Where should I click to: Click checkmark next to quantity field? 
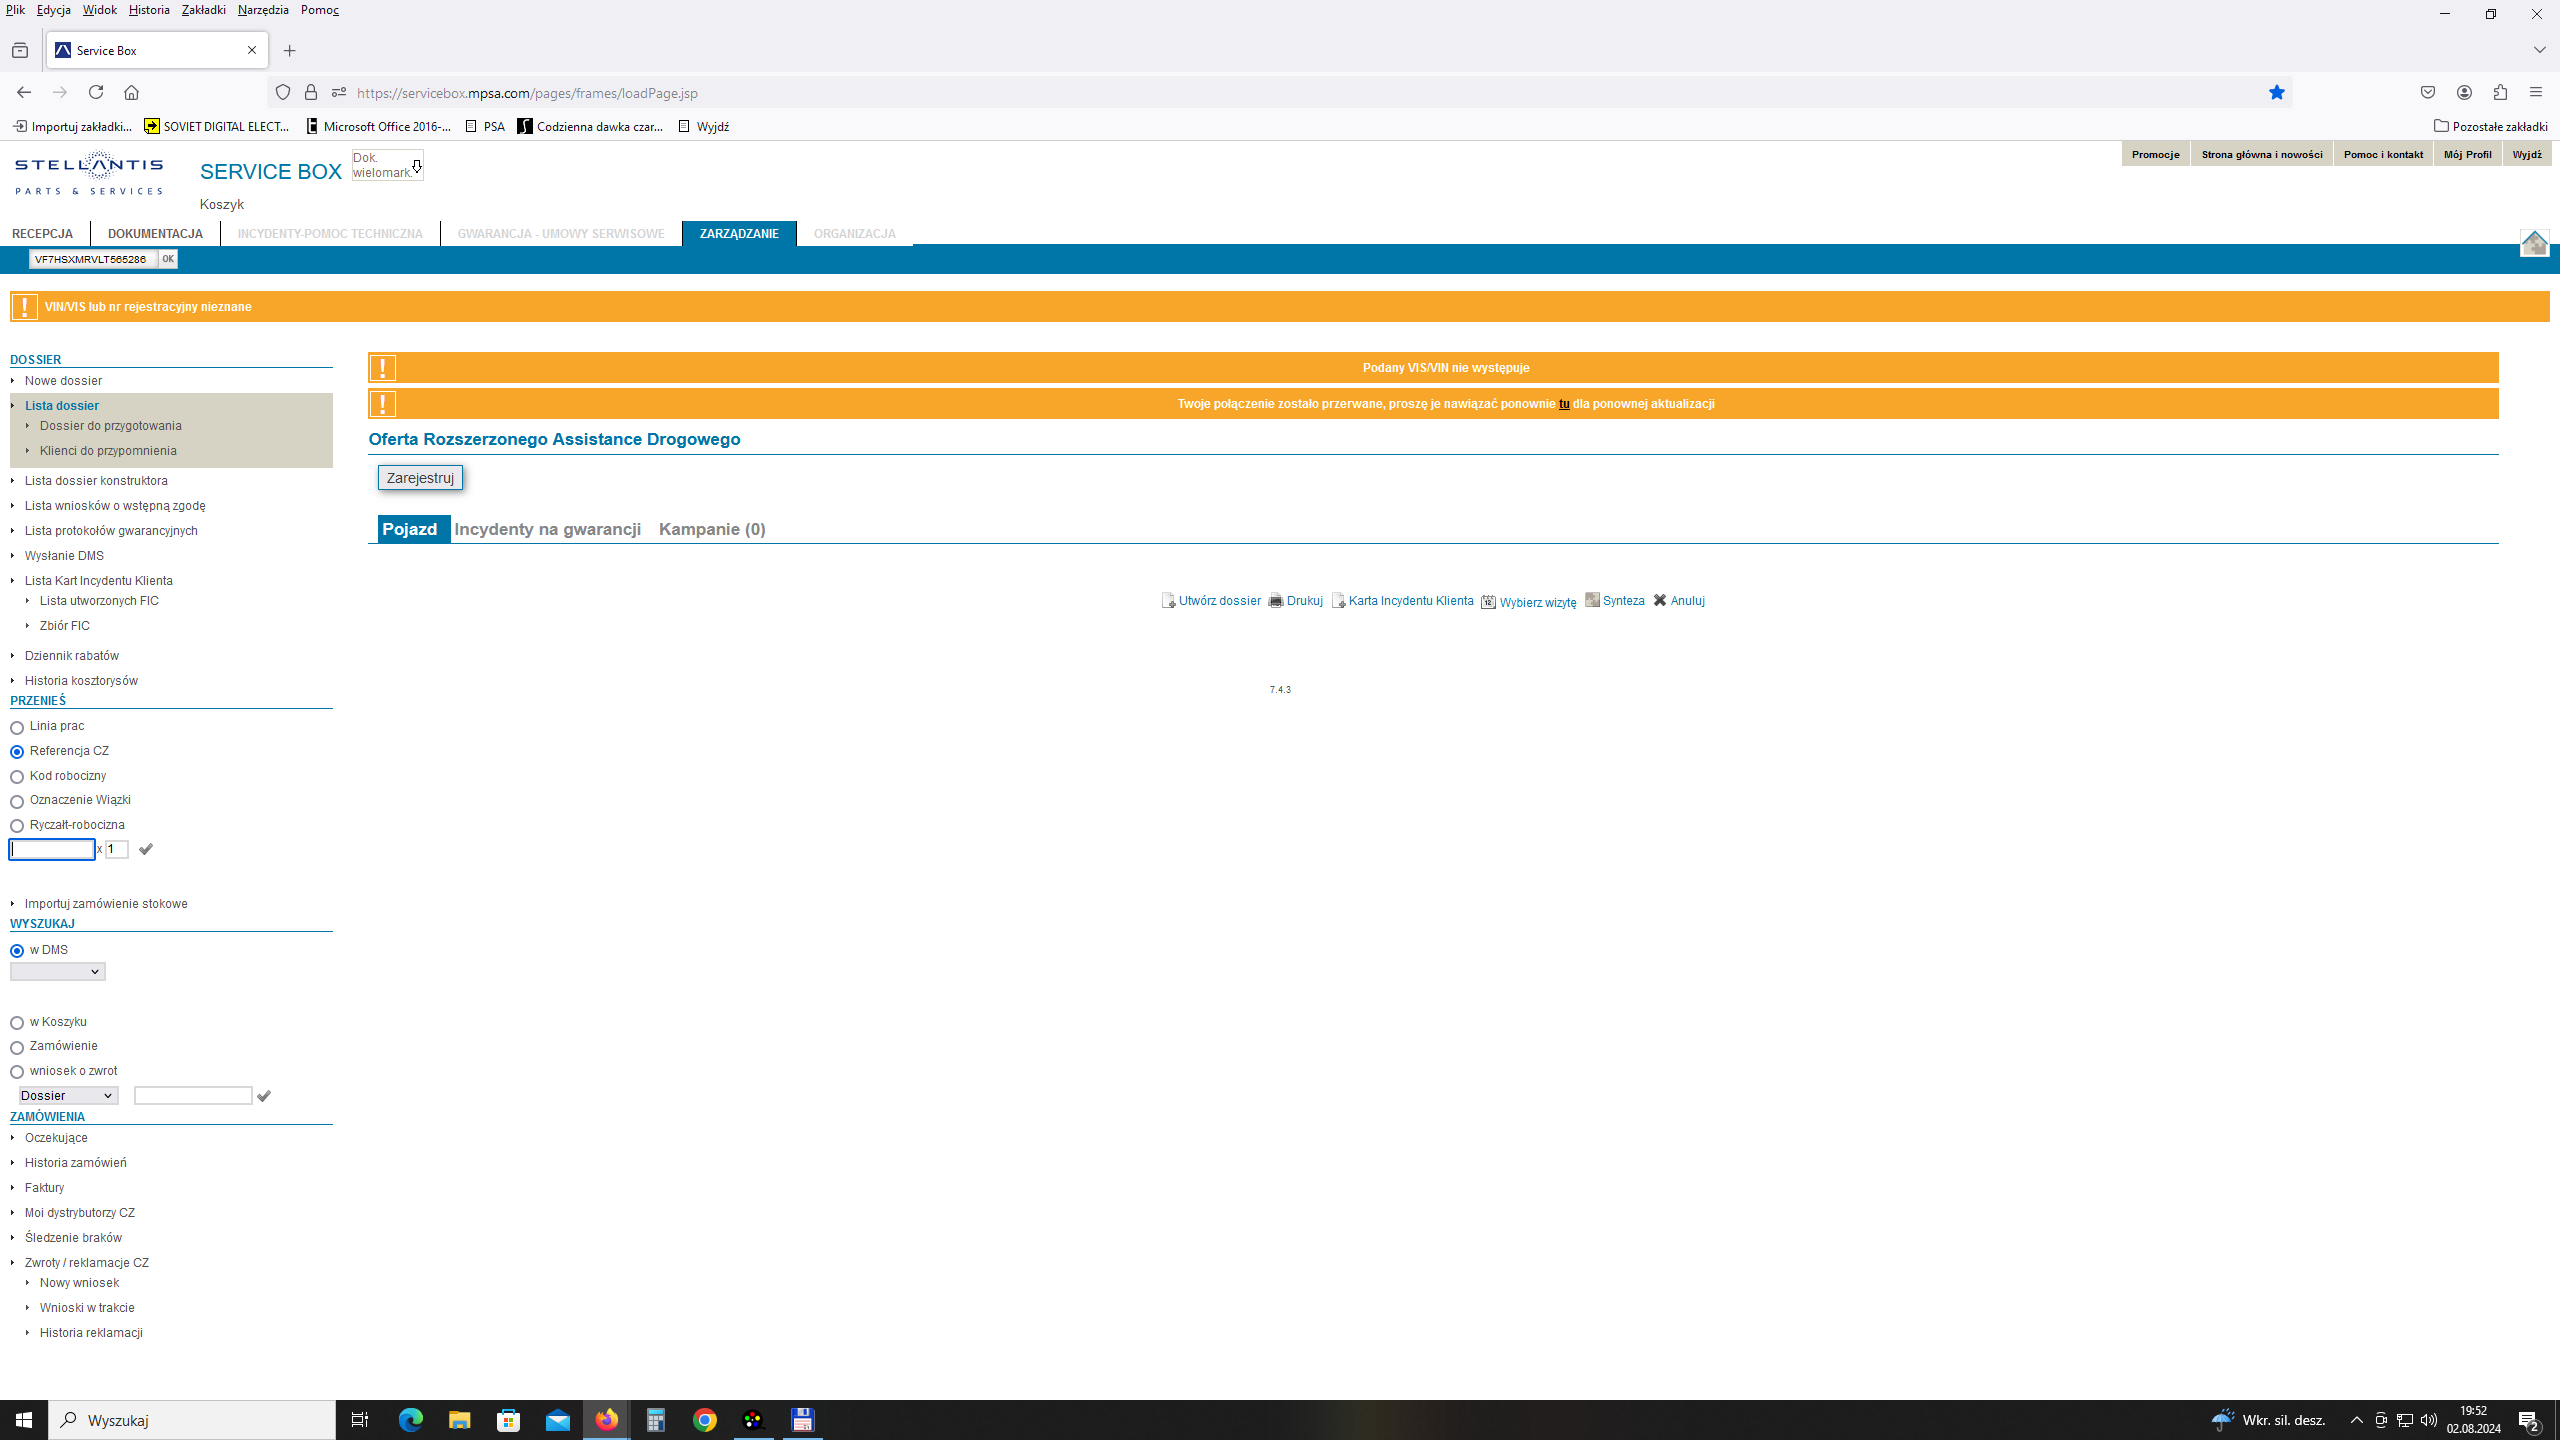point(146,849)
